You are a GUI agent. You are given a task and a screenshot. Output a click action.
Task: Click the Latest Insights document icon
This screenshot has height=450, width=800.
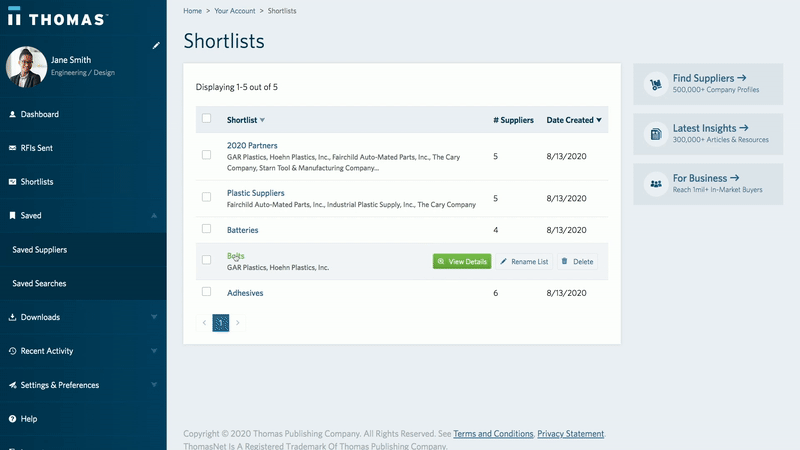tap(656, 134)
